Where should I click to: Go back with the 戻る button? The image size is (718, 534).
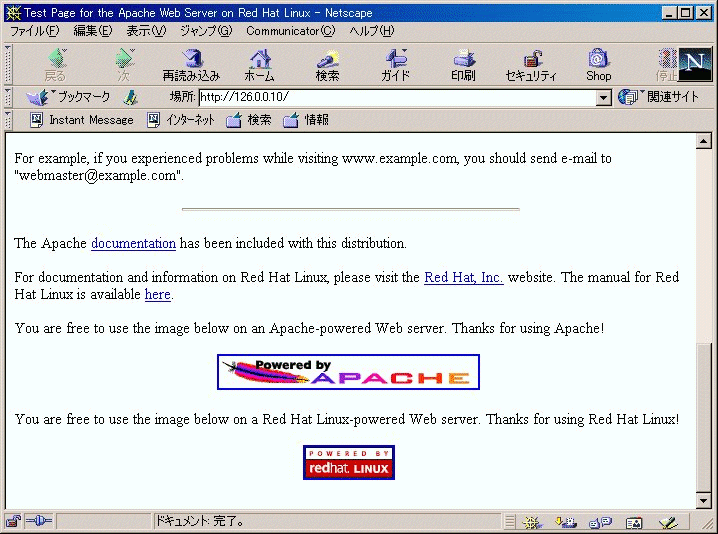click(56, 65)
